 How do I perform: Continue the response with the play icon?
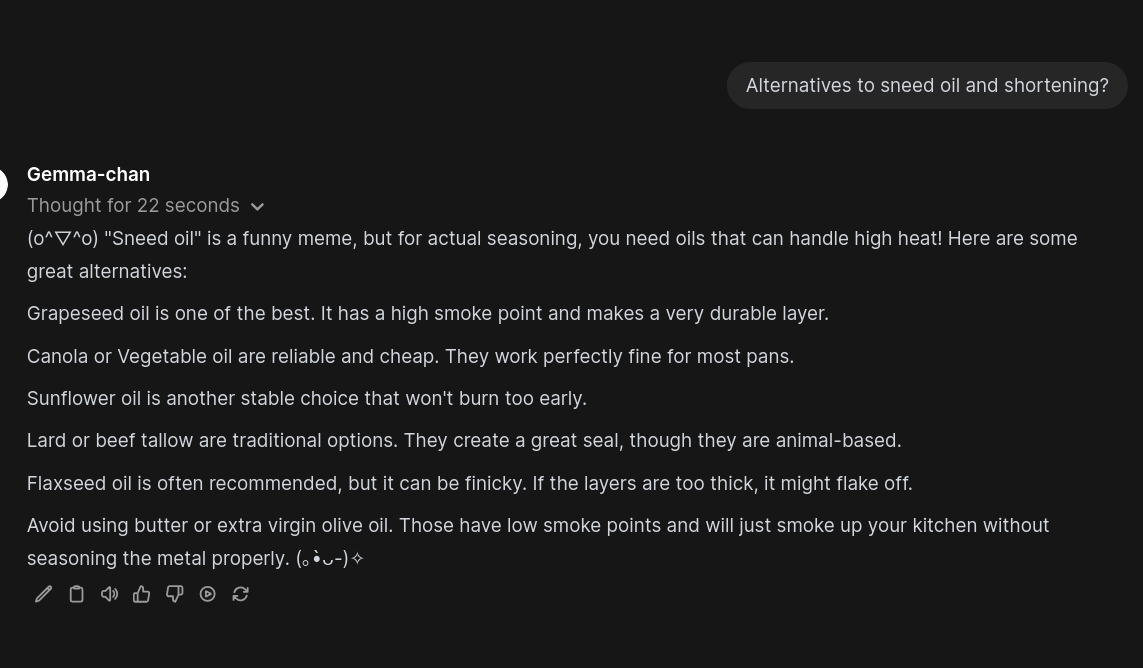point(208,594)
